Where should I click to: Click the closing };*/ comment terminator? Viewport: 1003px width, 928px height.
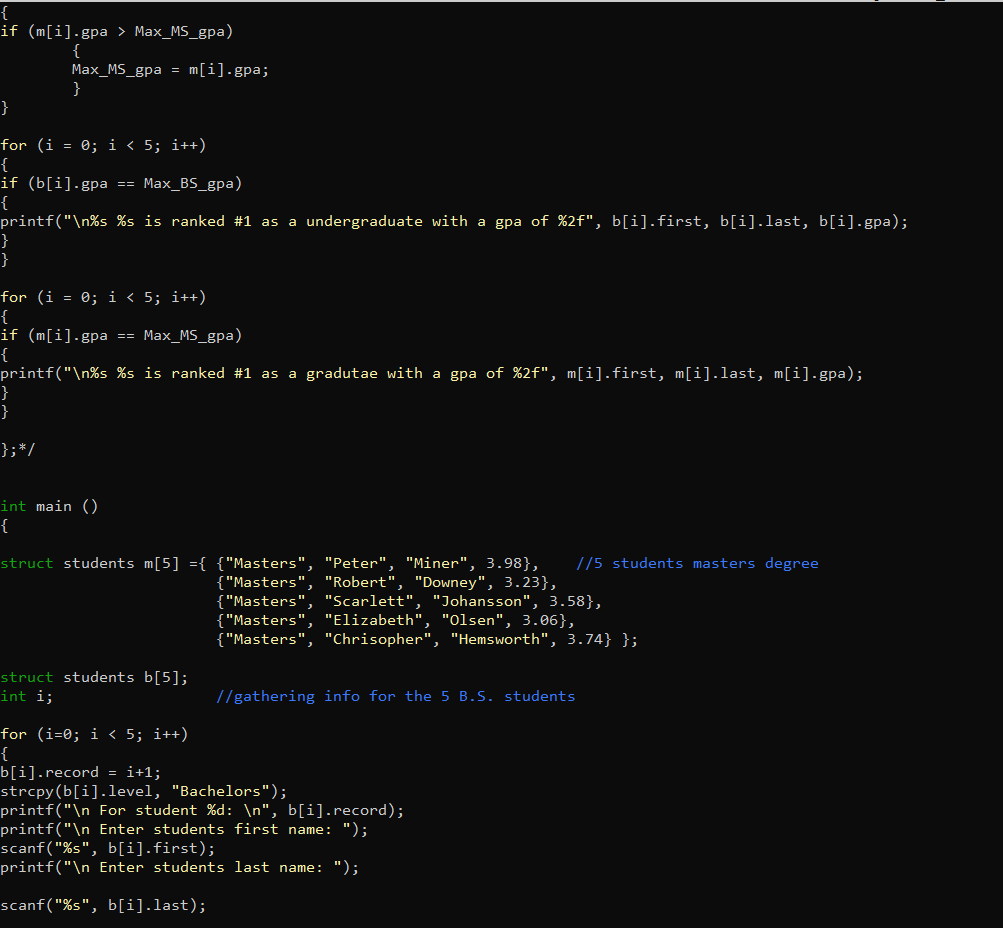click(x=19, y=449)
